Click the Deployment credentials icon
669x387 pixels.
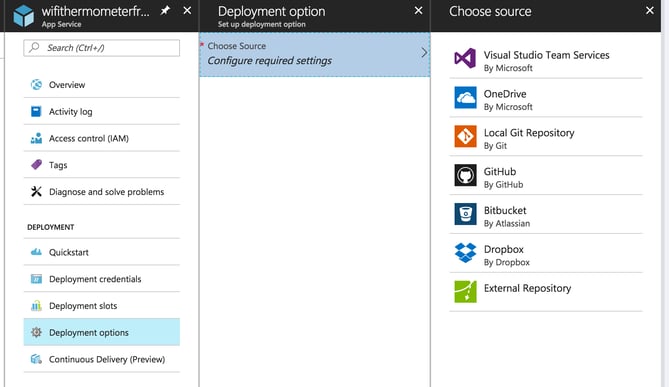tap(36, 279)
